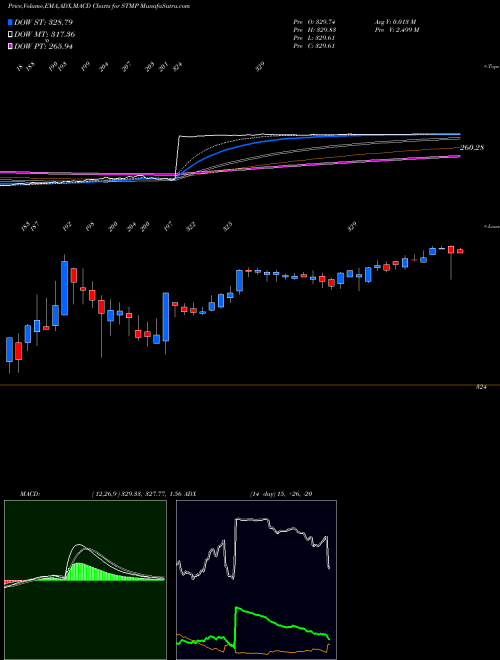This screenshot has height=660, width=500.
Task: Click the 329 label above the candles
Action: [352, 227]
